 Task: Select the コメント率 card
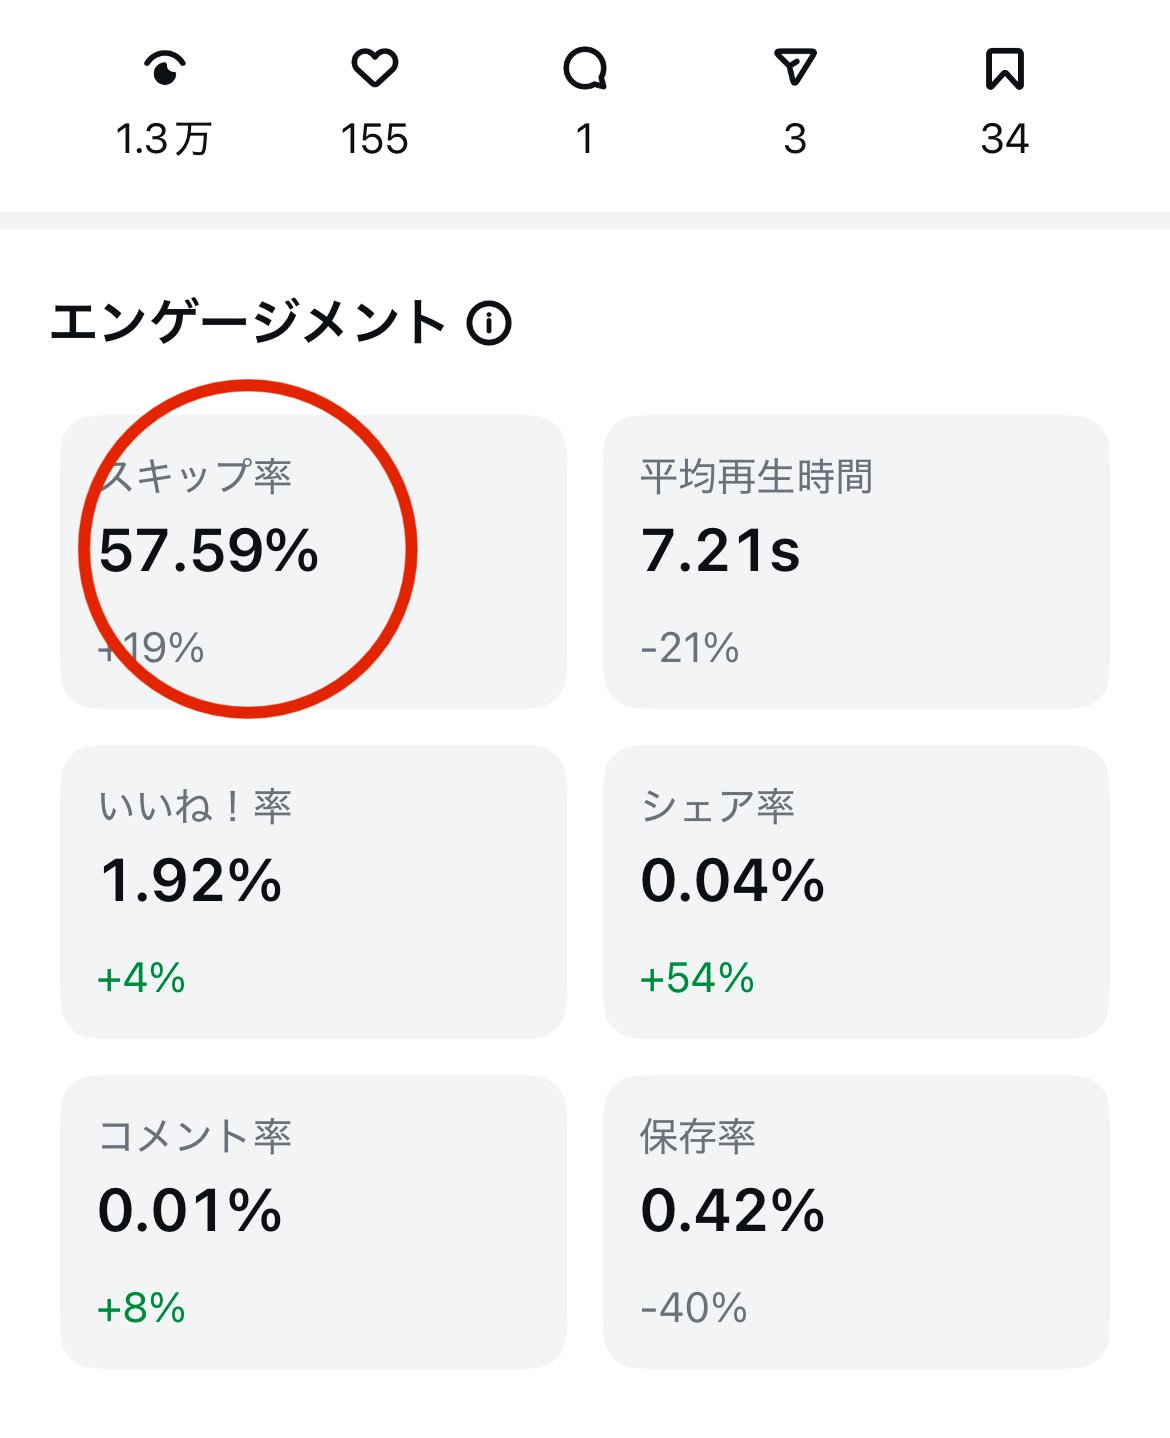coord(313,1222)
